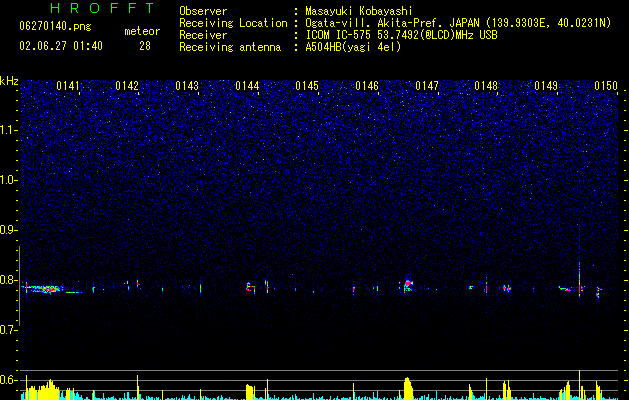
Task: Click the 0.7 kHz axis label
Action: [x=9, y=330]
